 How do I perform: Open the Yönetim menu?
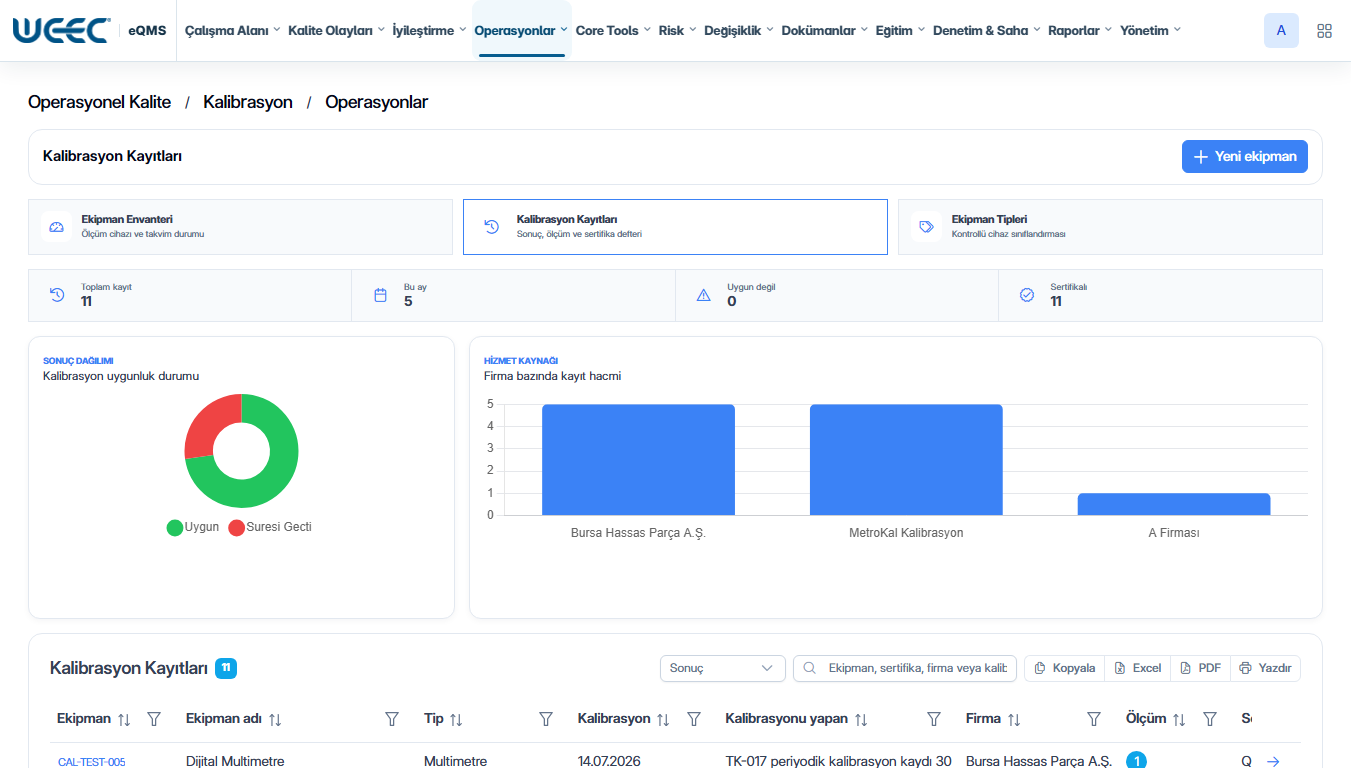[x=1150, y=31]
